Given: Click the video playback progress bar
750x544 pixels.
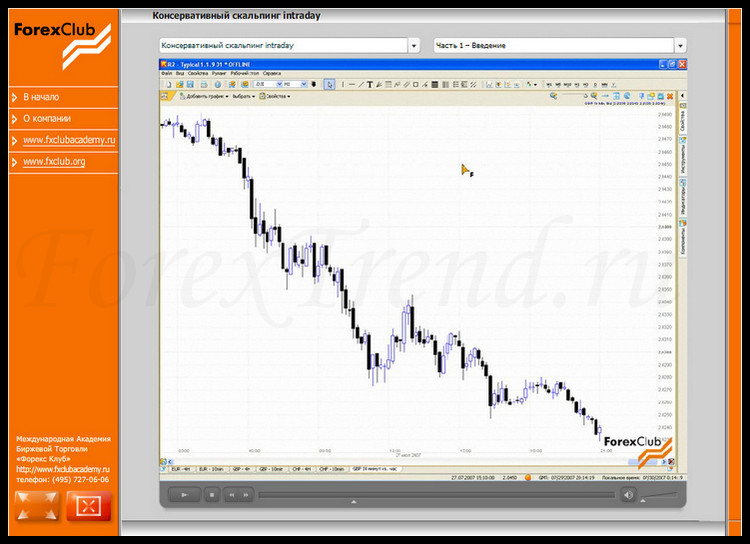Looking at the screenshot, I should (x=436, y=495).
